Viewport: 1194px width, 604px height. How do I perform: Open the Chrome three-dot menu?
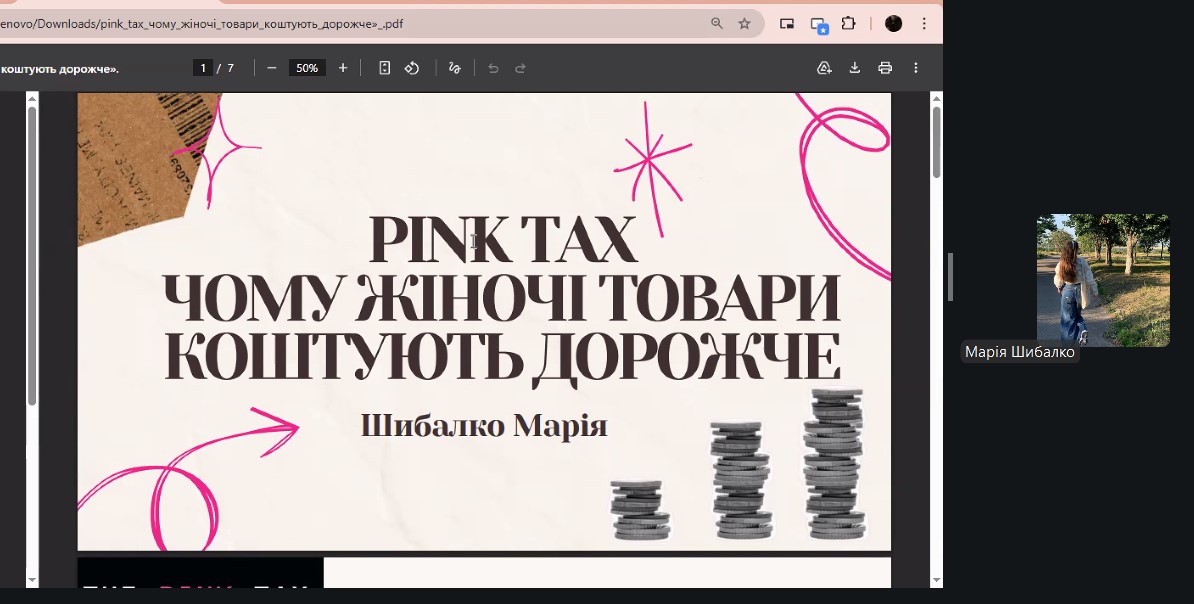924,23
